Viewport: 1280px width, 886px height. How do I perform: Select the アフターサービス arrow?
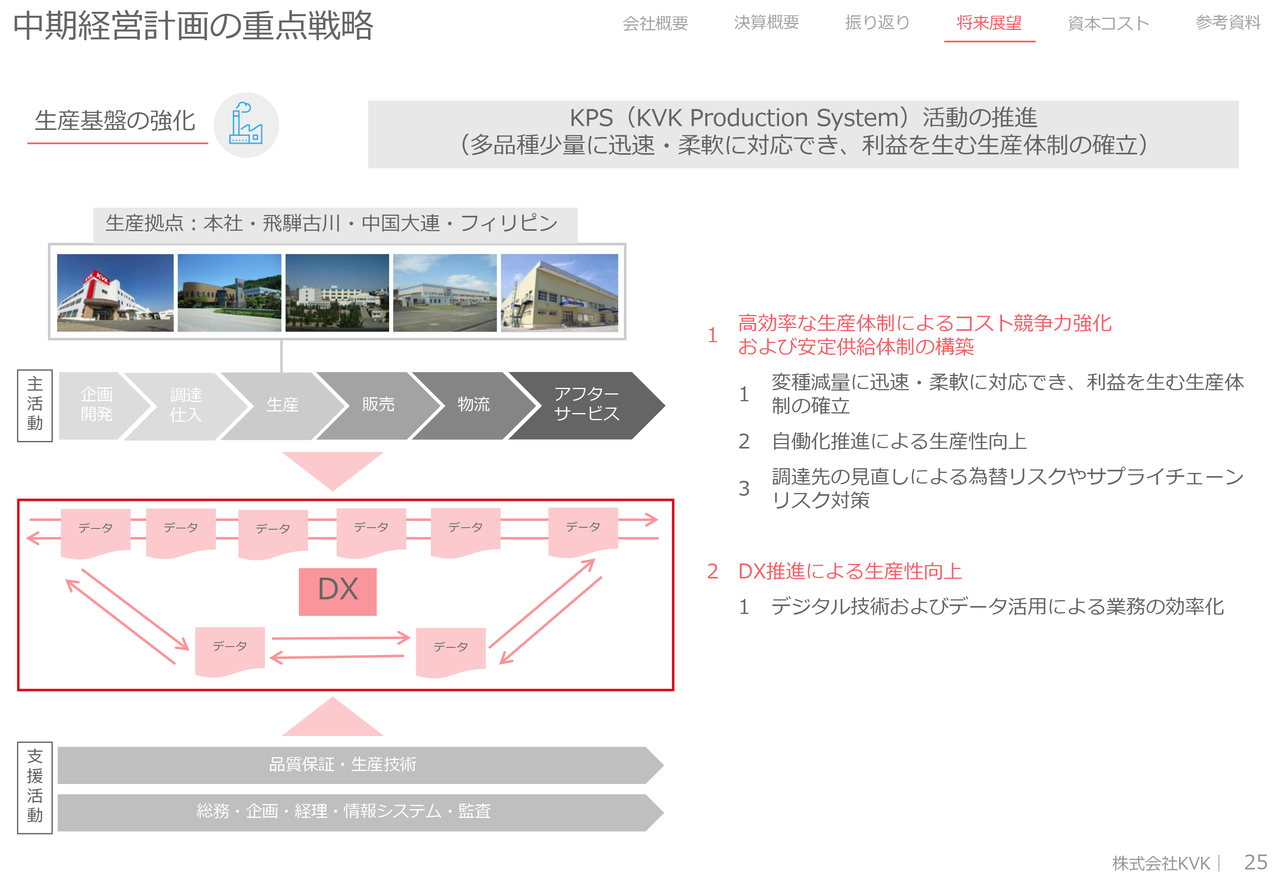[586, 405]
